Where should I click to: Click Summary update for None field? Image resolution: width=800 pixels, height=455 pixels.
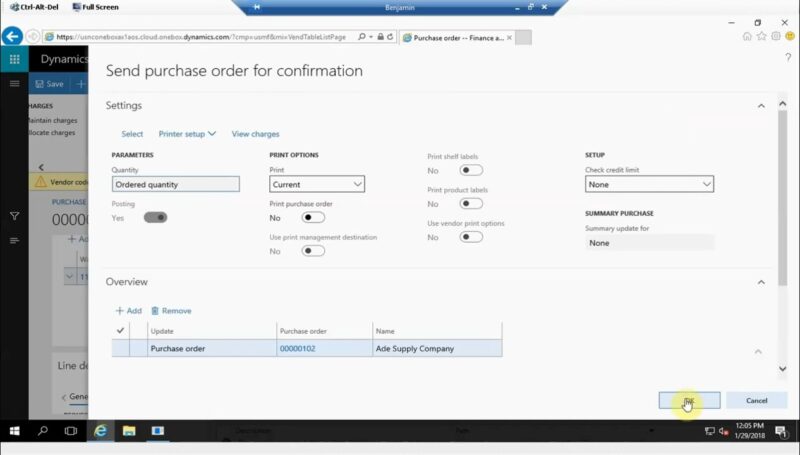tap(649, 243)
